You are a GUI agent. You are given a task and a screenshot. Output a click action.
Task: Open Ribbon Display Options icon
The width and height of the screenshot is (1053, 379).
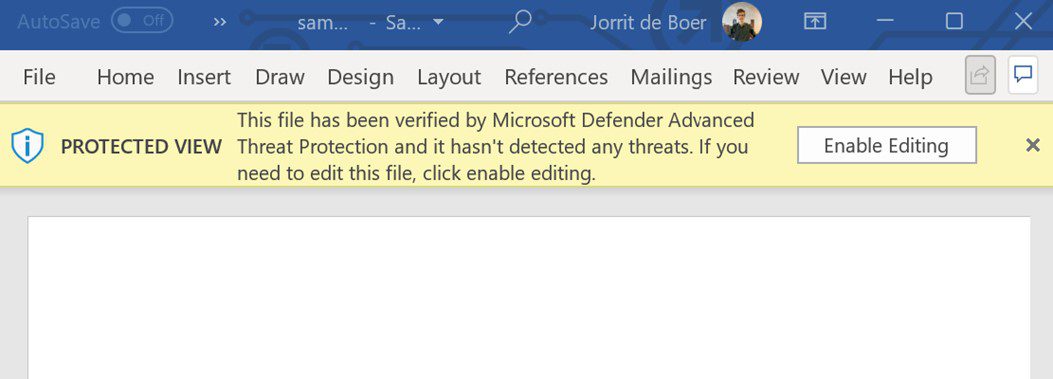tap(815, 22)
